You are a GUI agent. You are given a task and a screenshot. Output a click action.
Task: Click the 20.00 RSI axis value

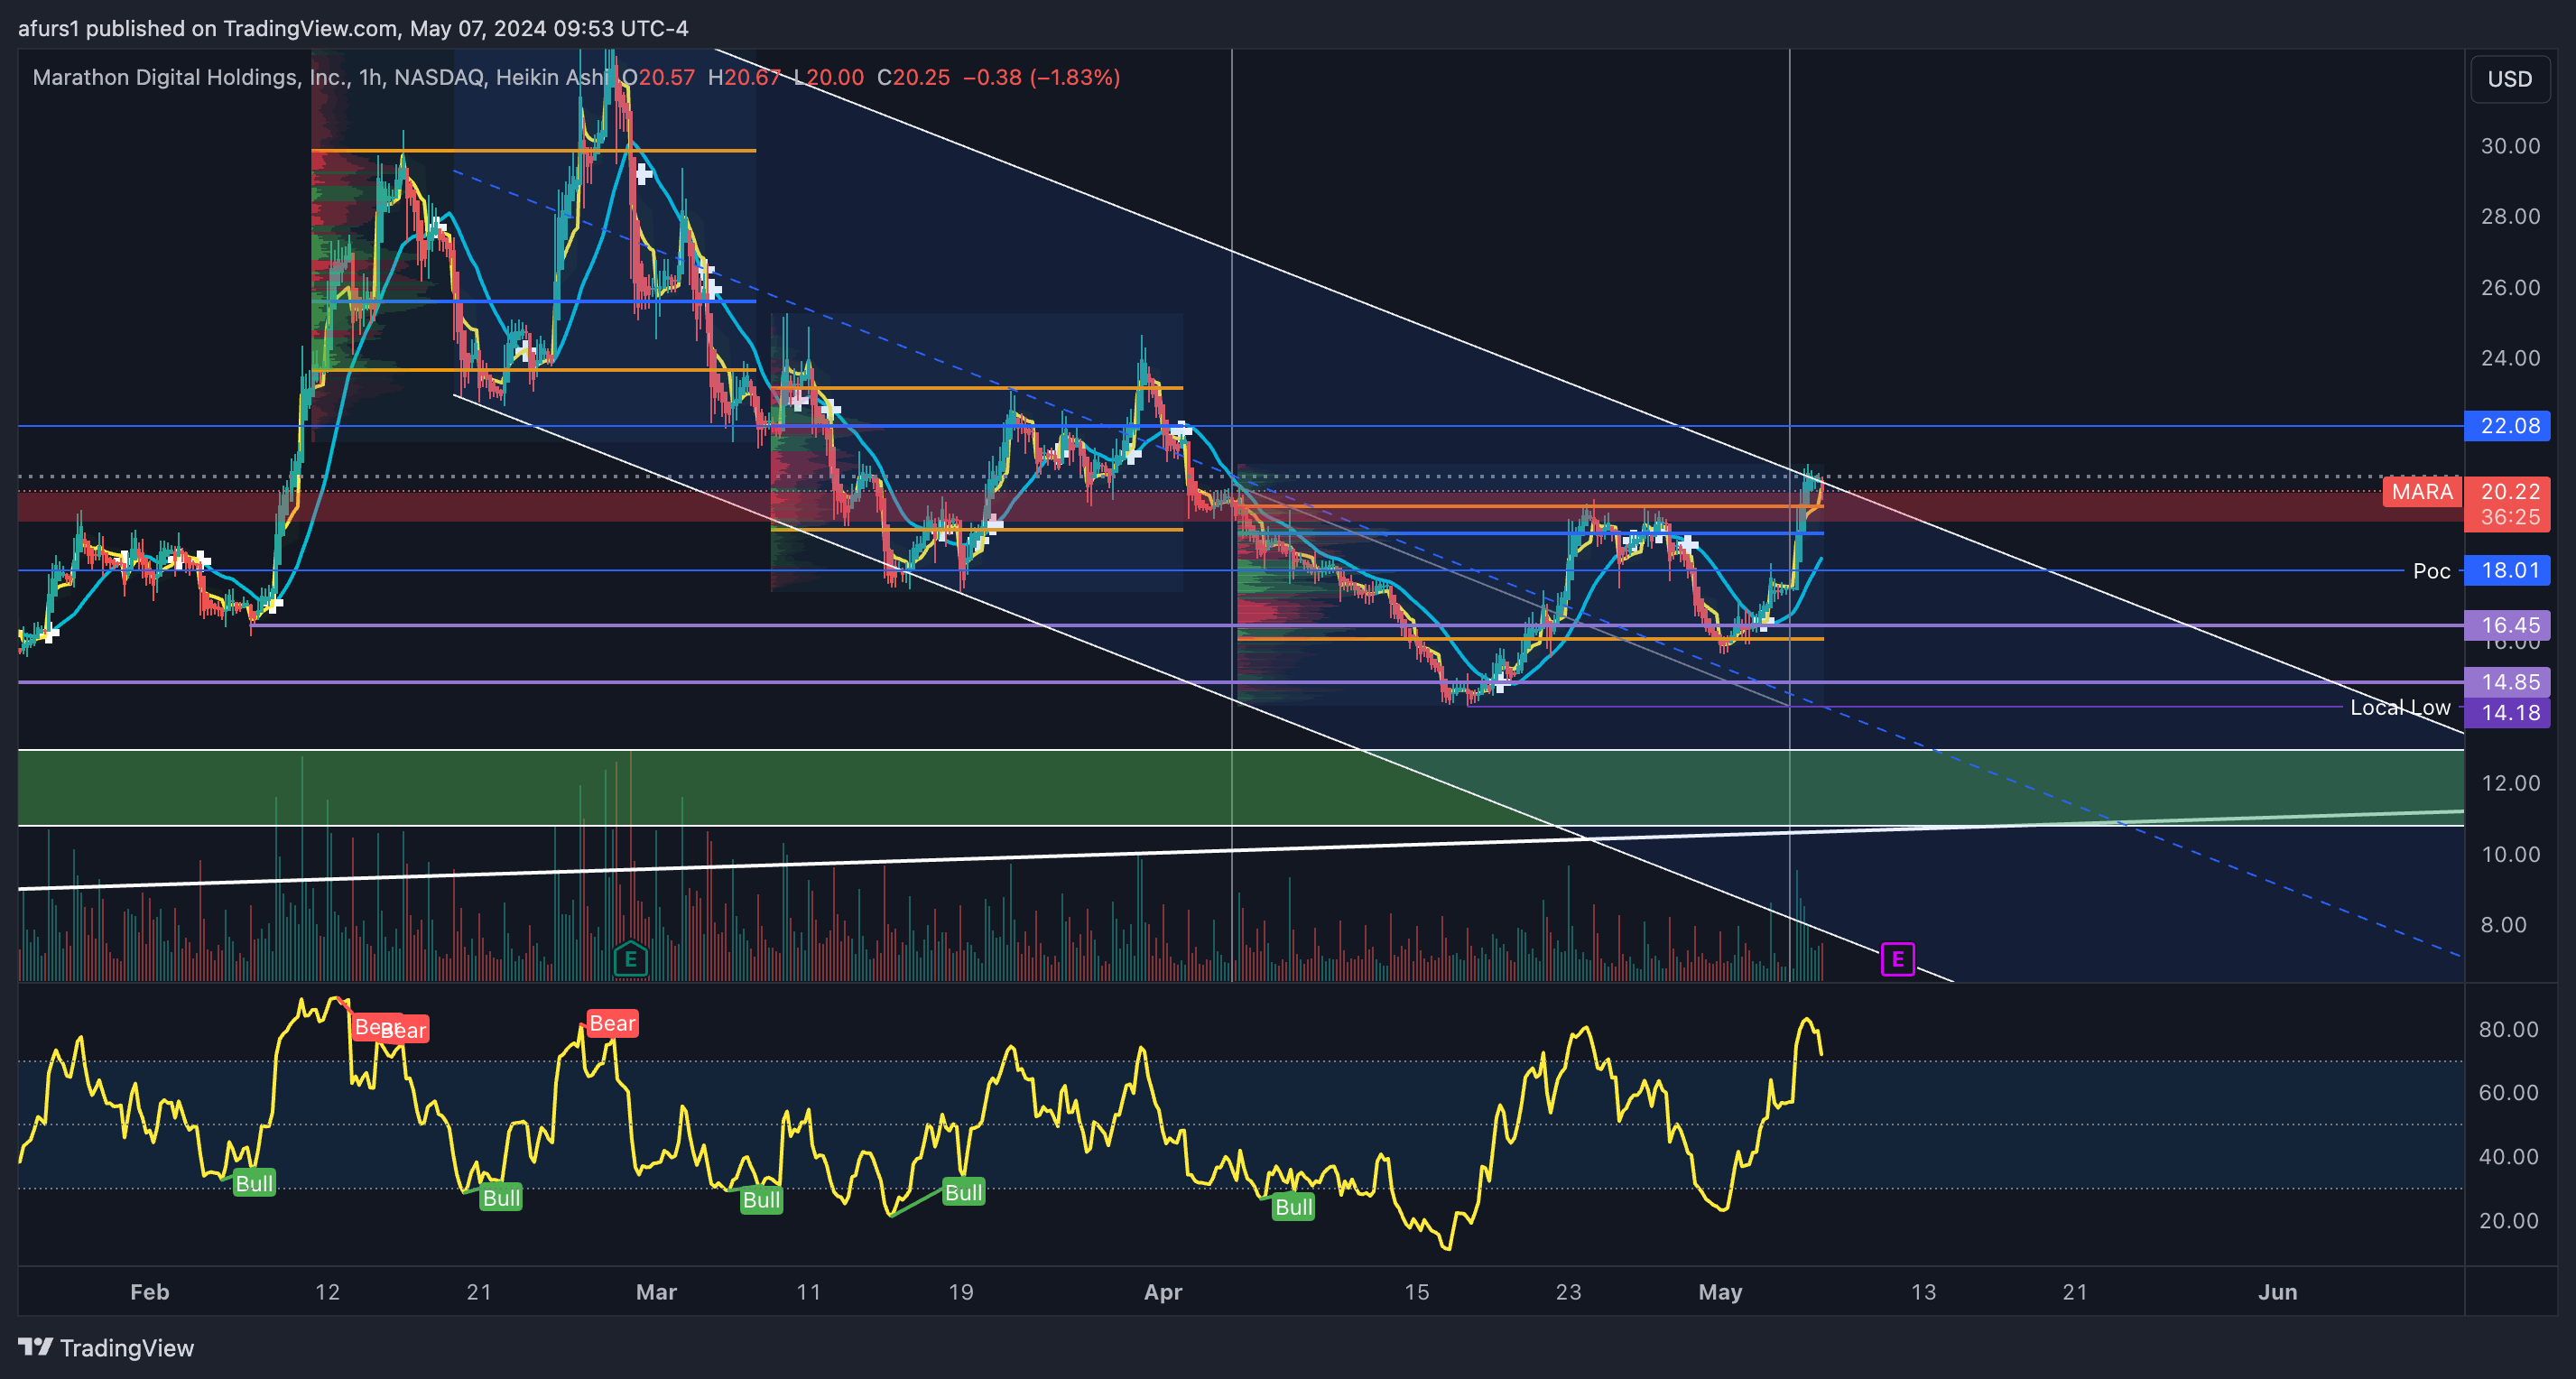point(2508,1221)
